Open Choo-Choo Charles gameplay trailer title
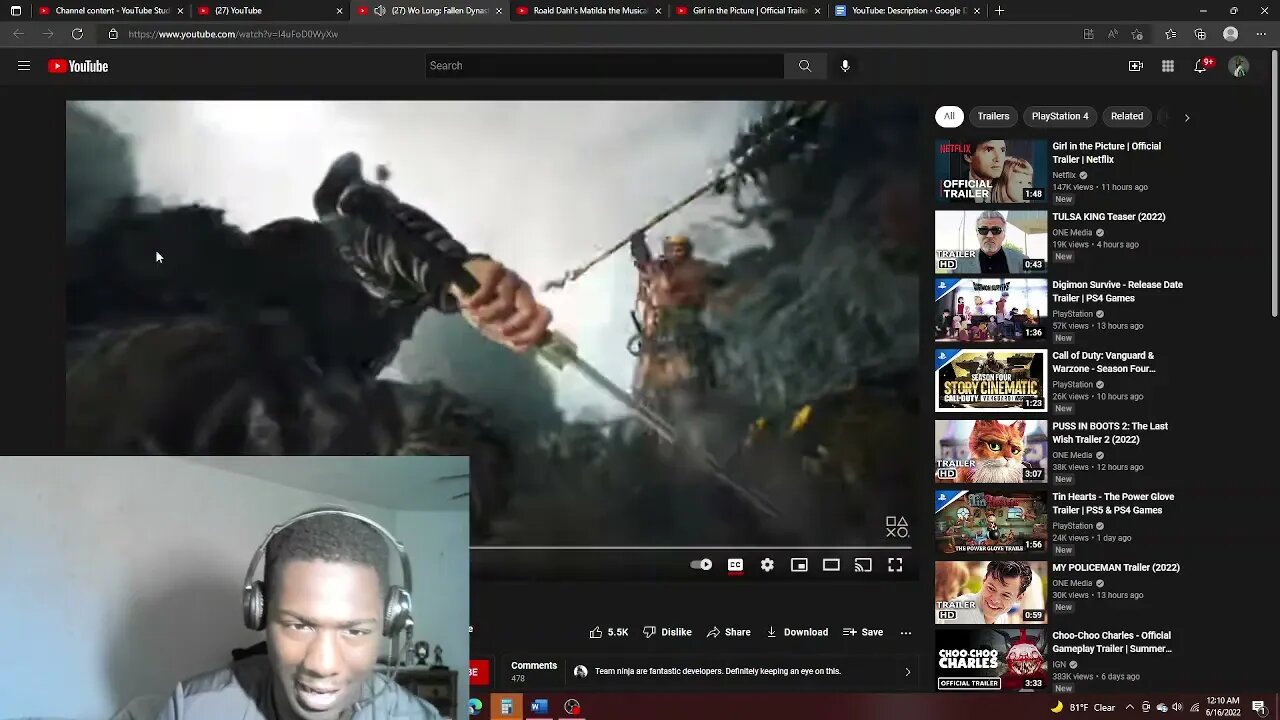Viewport: 1280px width, 720px height. pyautogui.click(x=1111, y=642)
